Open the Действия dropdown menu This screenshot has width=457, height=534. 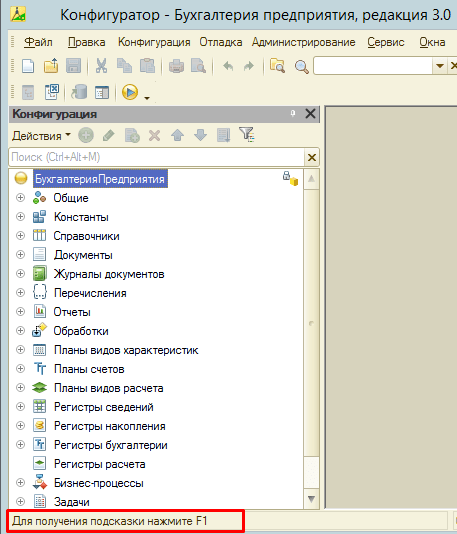point(42,136)
